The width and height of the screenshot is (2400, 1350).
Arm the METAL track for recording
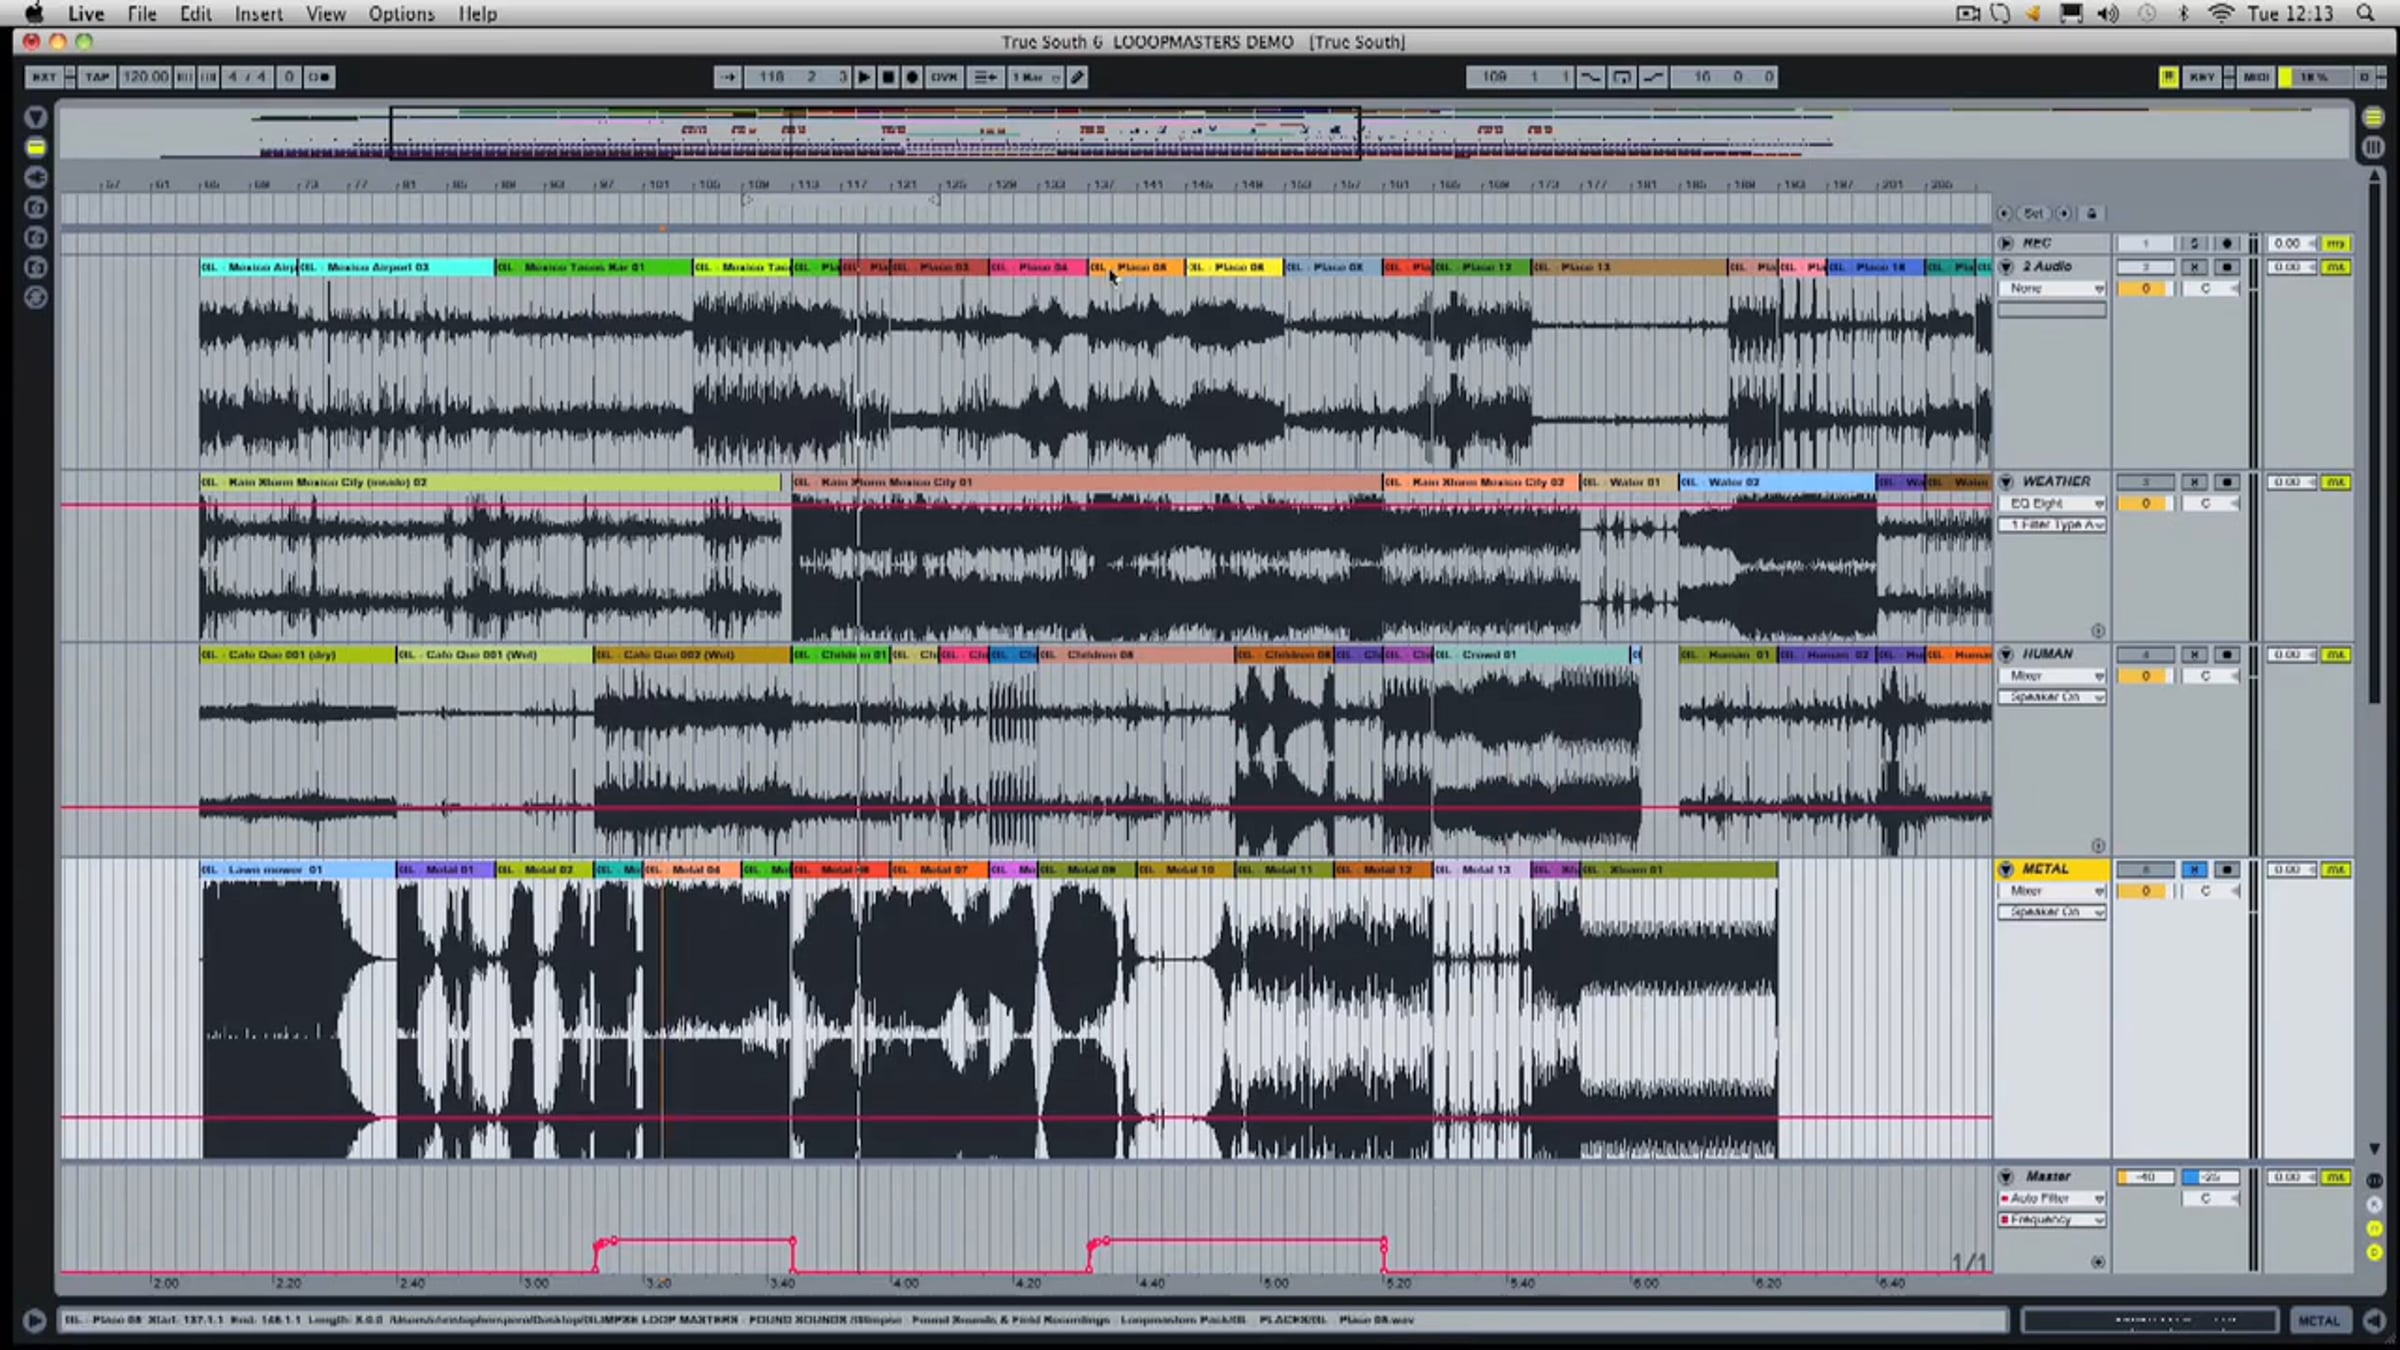(x=2227, y=870)
